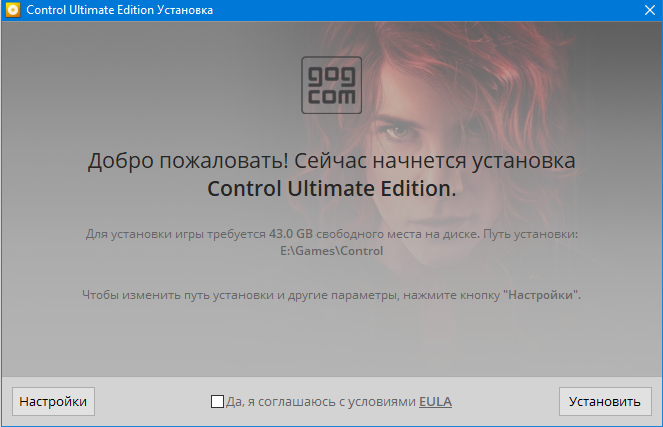Click the bold Control Ultimate Edition heading

pos(332,189)
